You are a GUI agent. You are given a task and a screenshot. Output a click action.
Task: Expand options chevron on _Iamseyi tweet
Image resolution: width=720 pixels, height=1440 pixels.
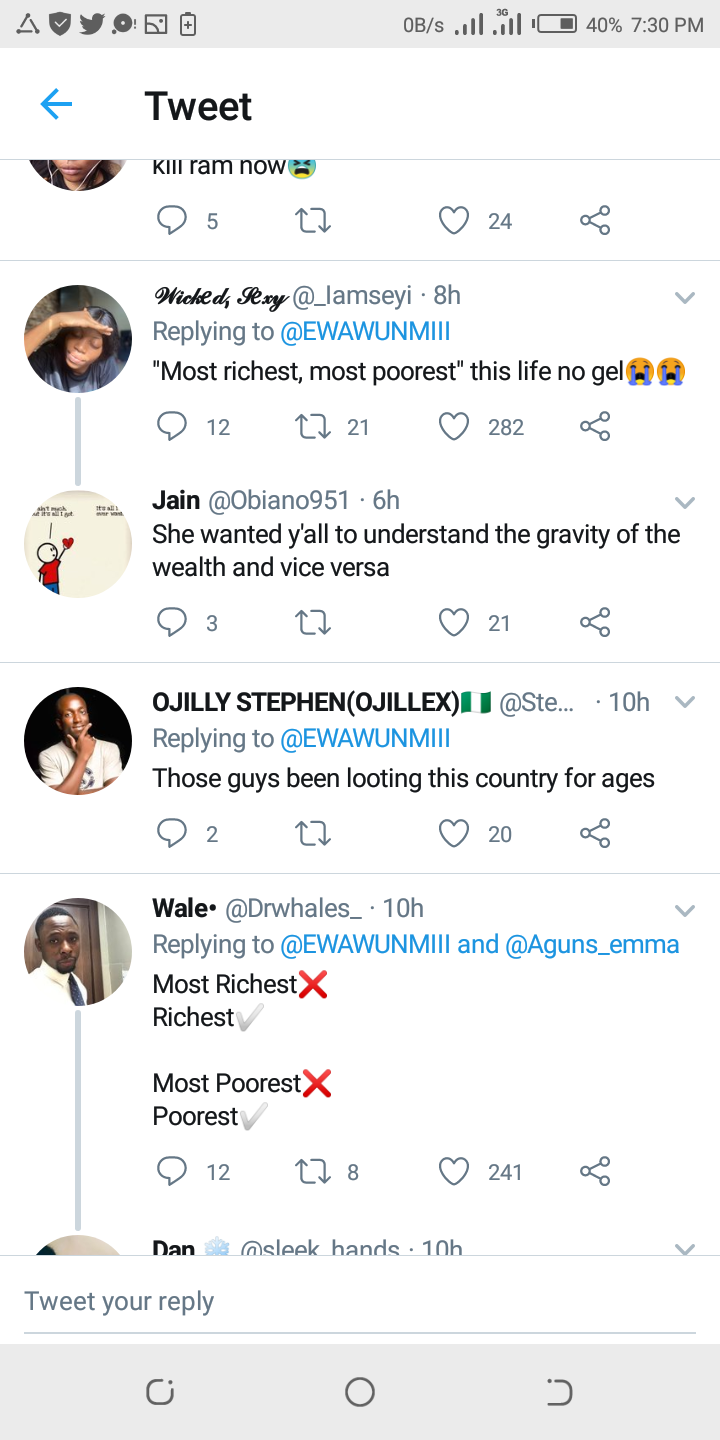[685, 297]
